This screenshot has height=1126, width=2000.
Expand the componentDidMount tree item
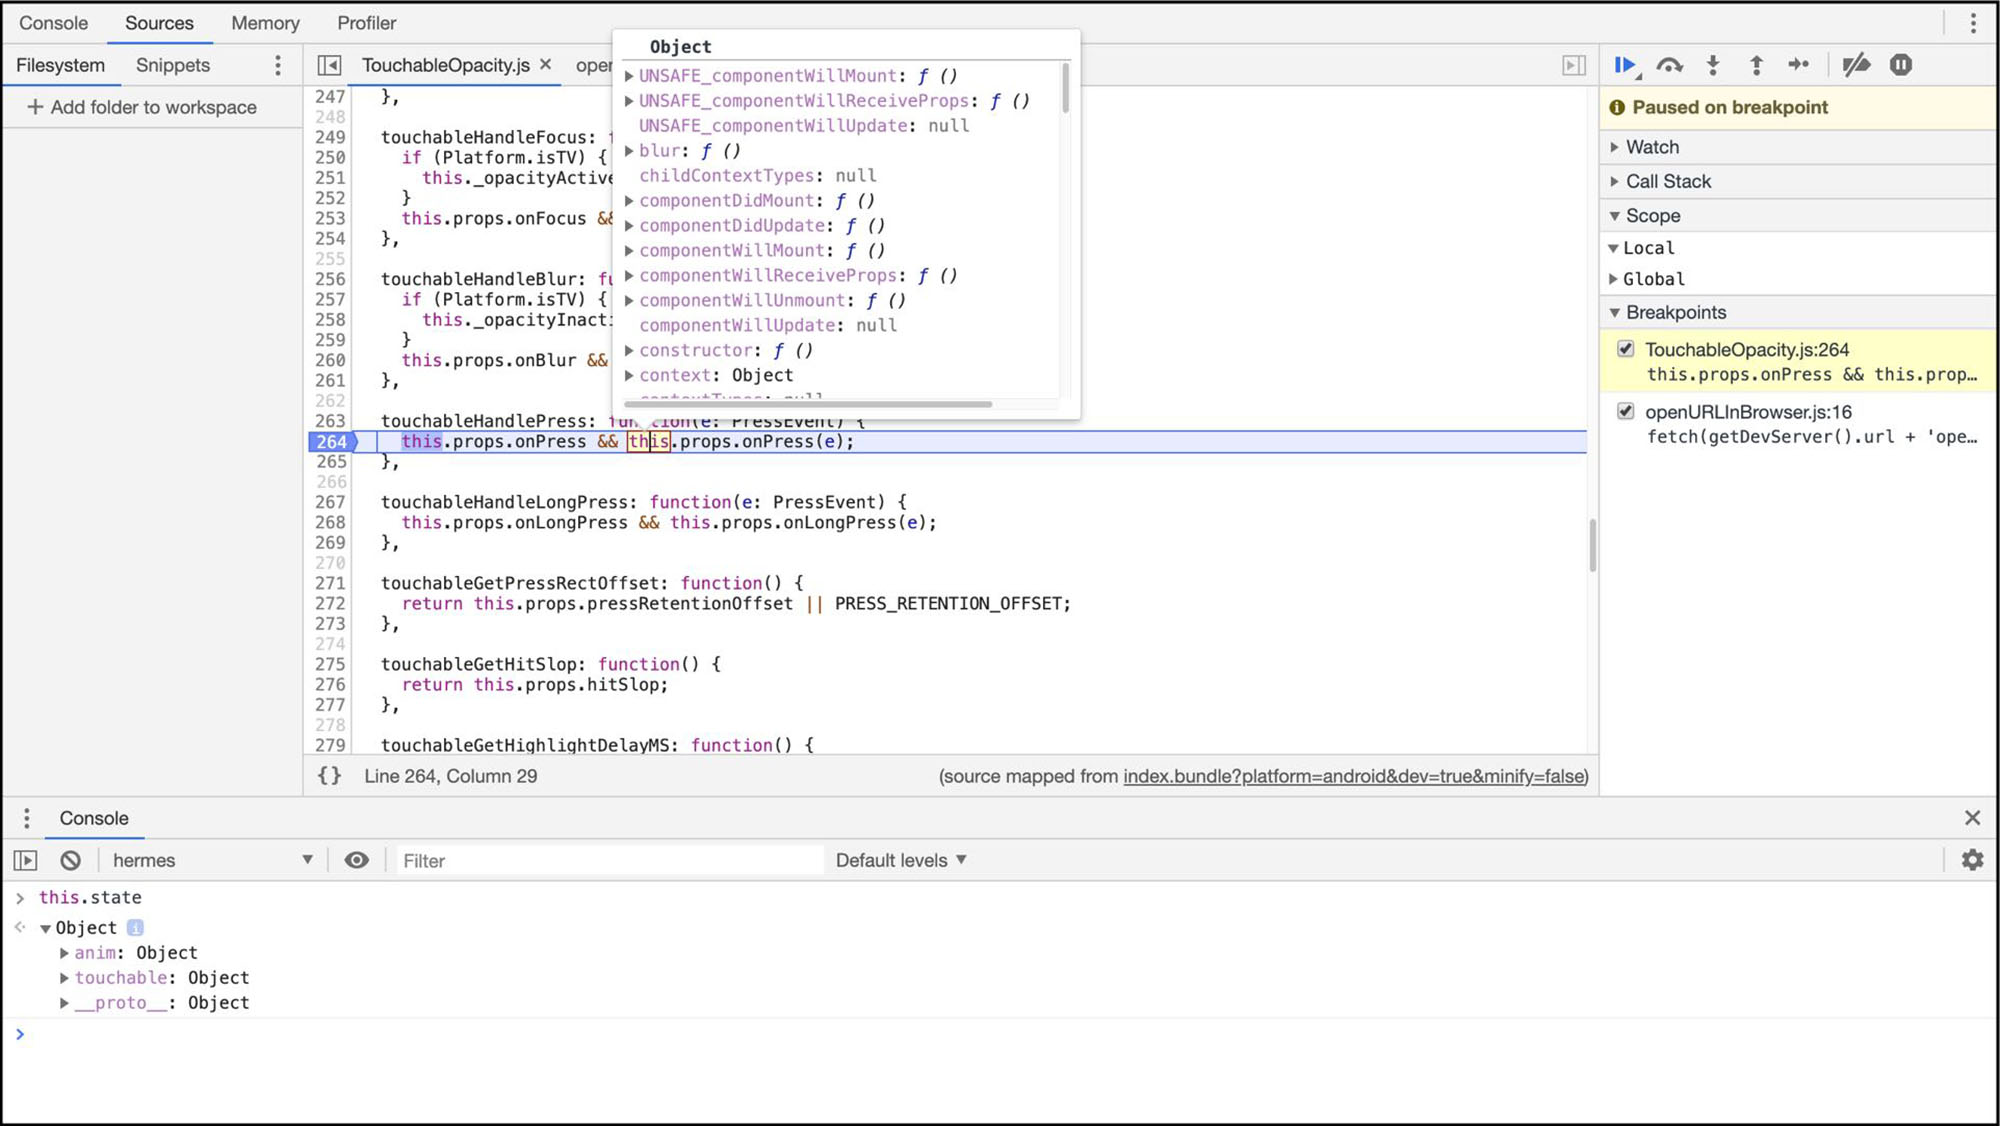pyautogui.click(x=630, y=200)
